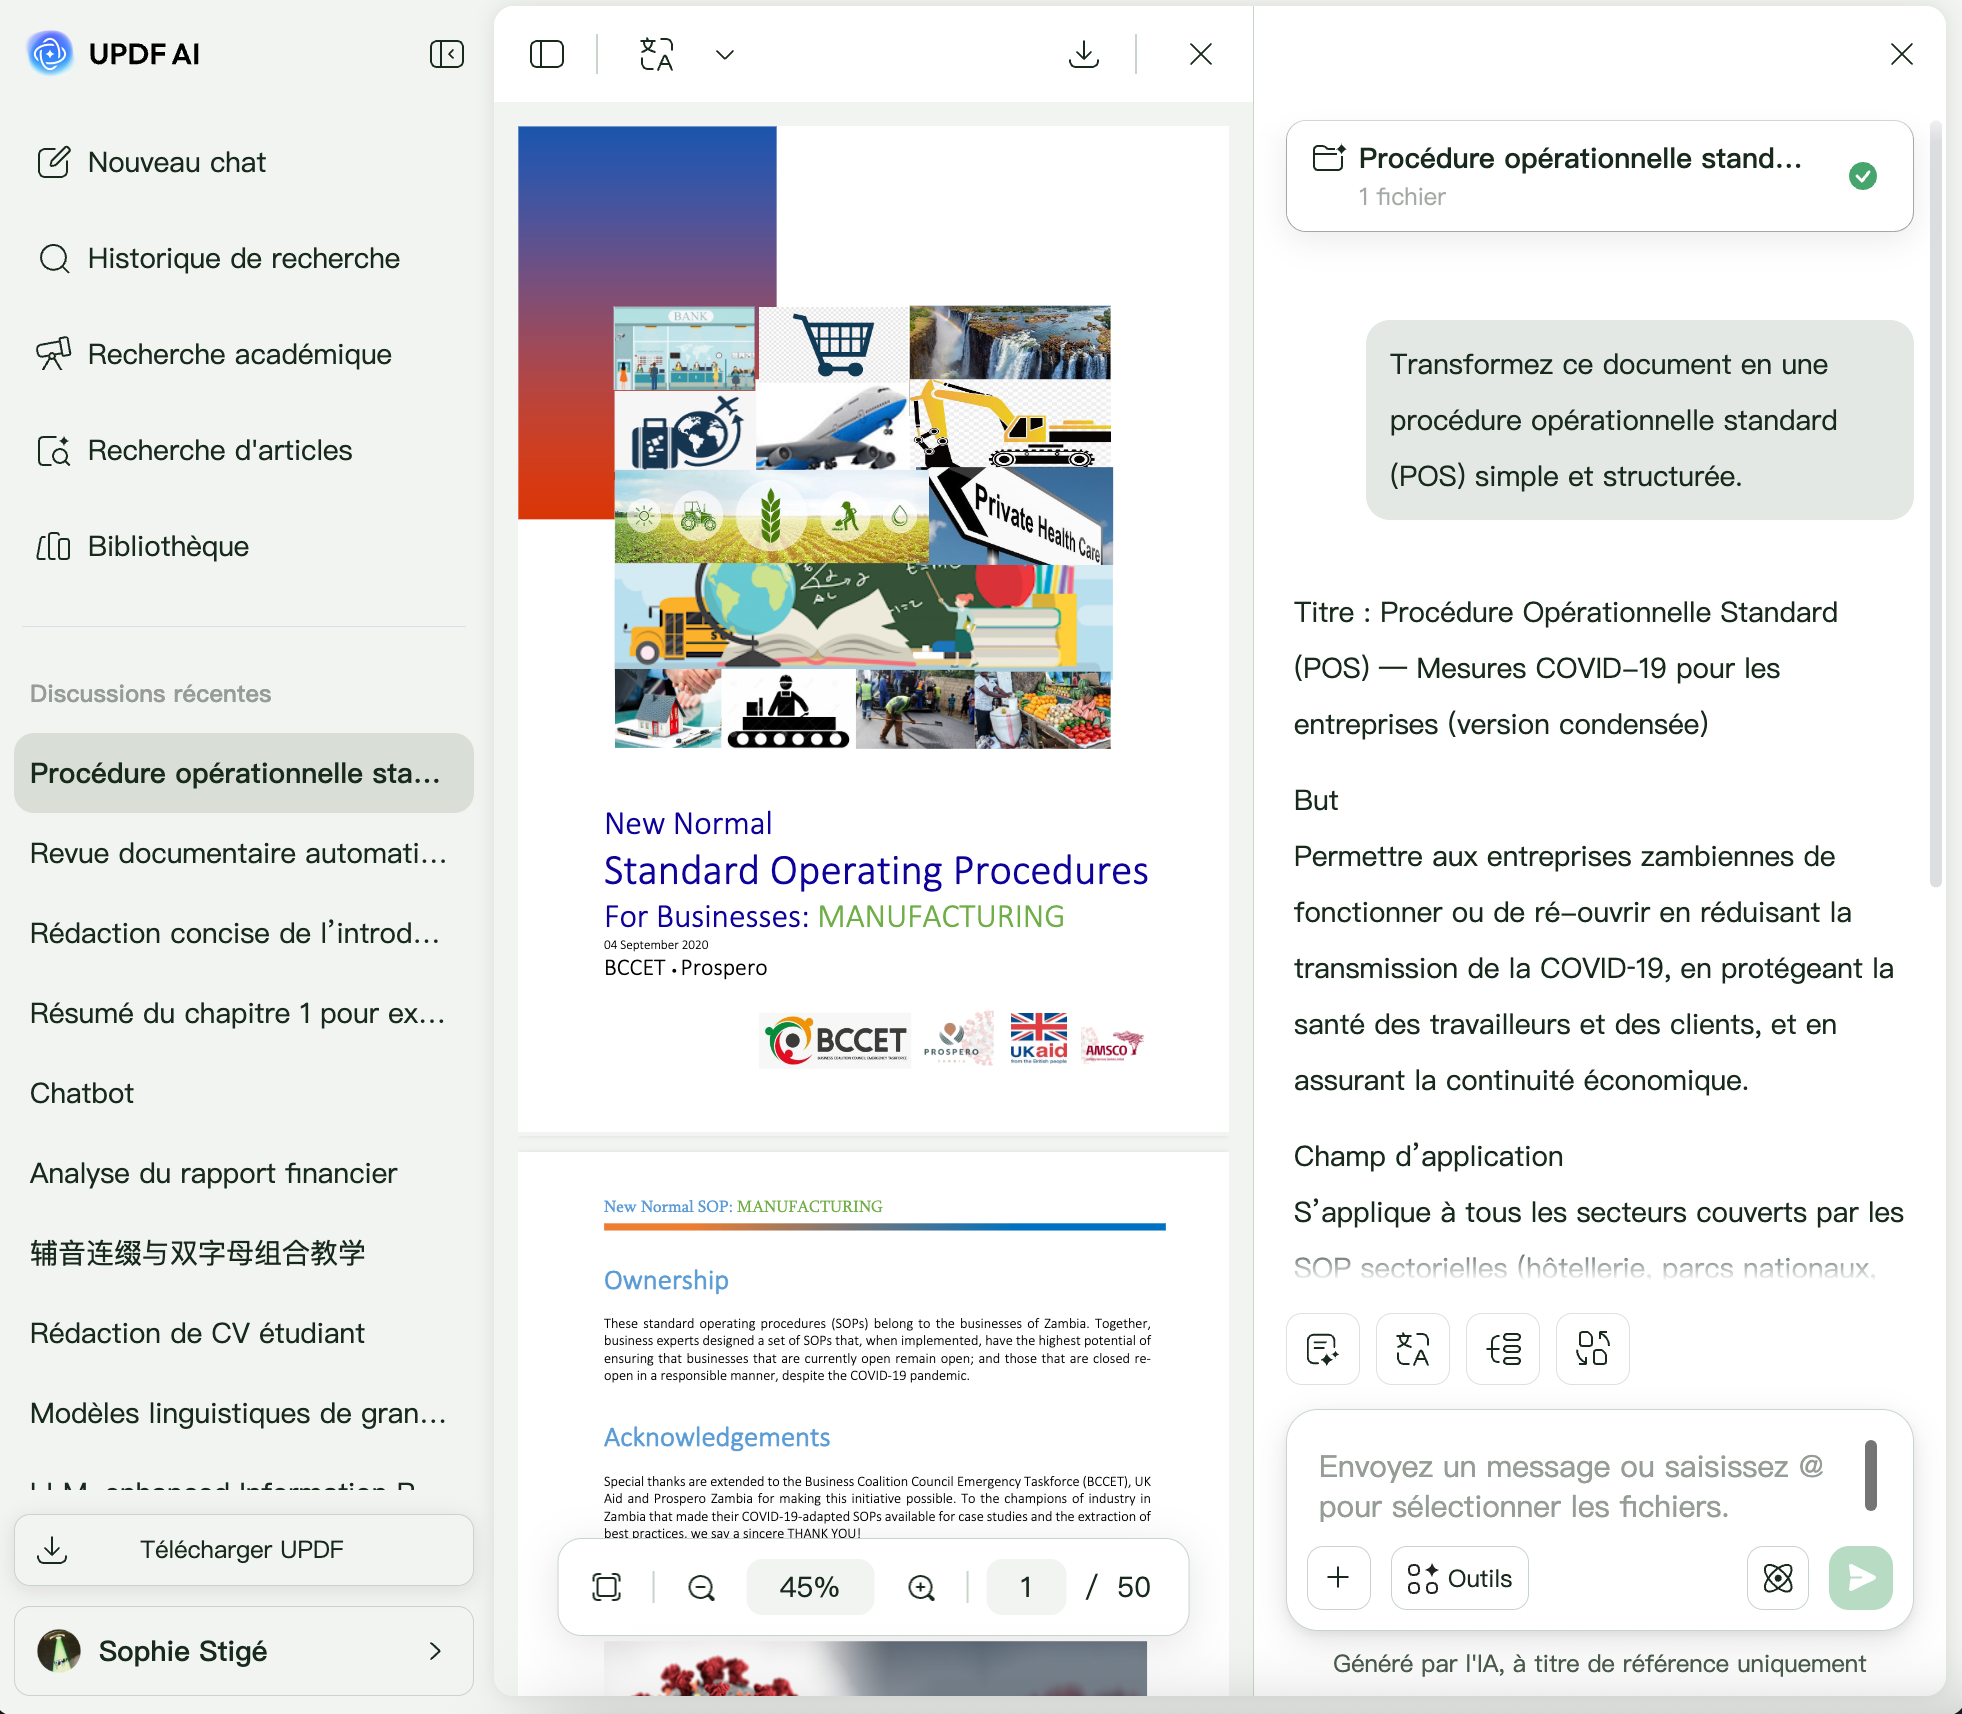This screenshot has width=1962, height=1714.
Task: Click the fit page icon
Action: pos(607,1587)
